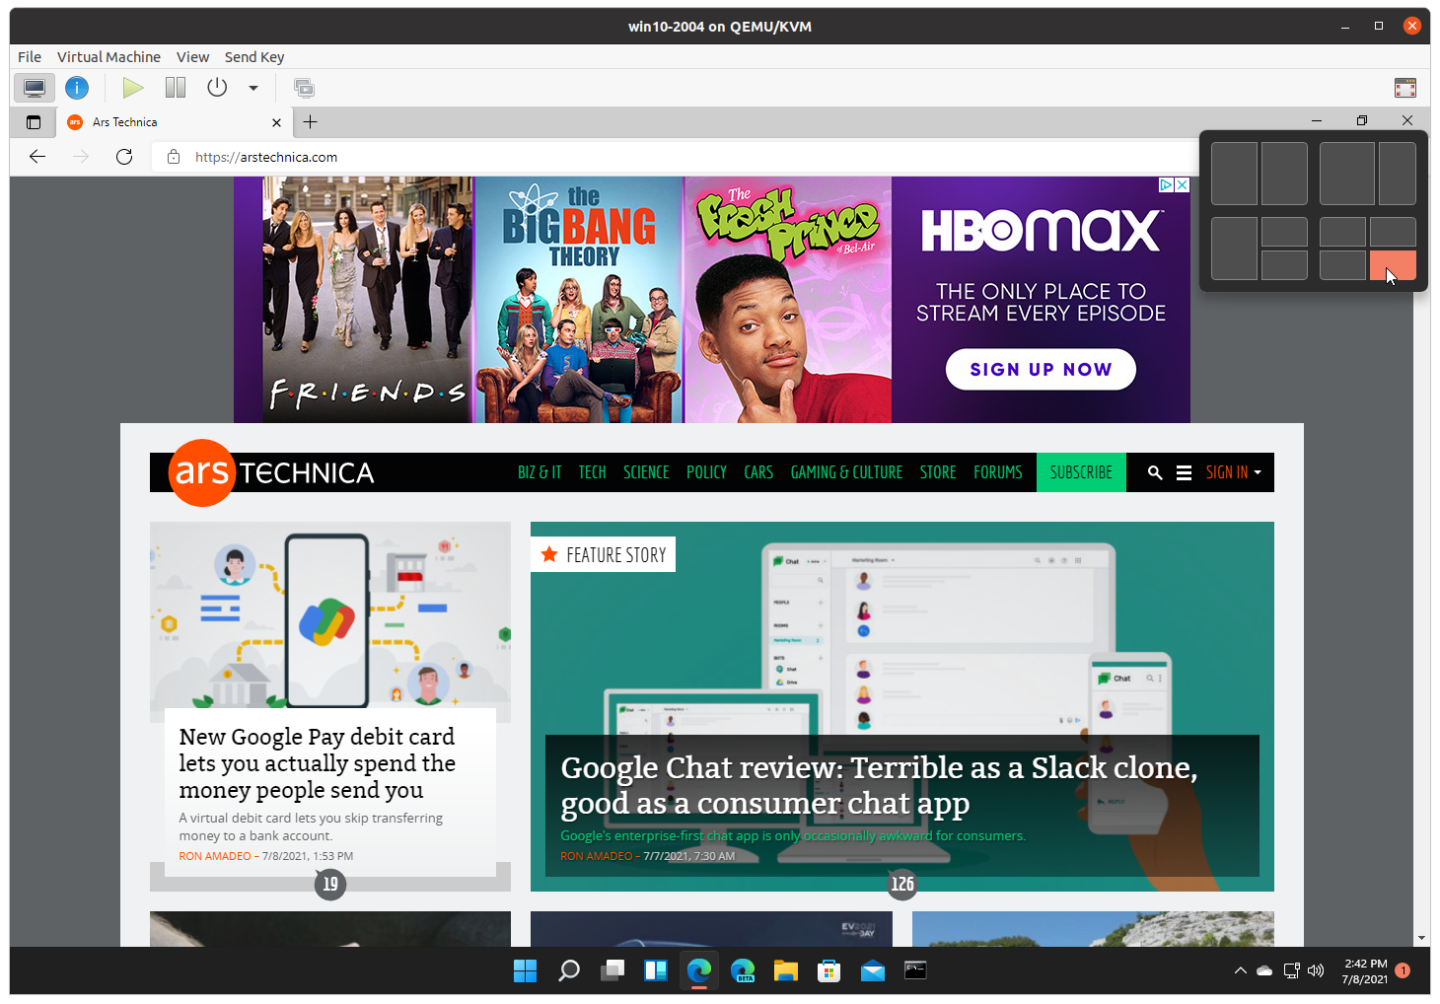Open the GAMING & CULTURE section

coord(846,472)
